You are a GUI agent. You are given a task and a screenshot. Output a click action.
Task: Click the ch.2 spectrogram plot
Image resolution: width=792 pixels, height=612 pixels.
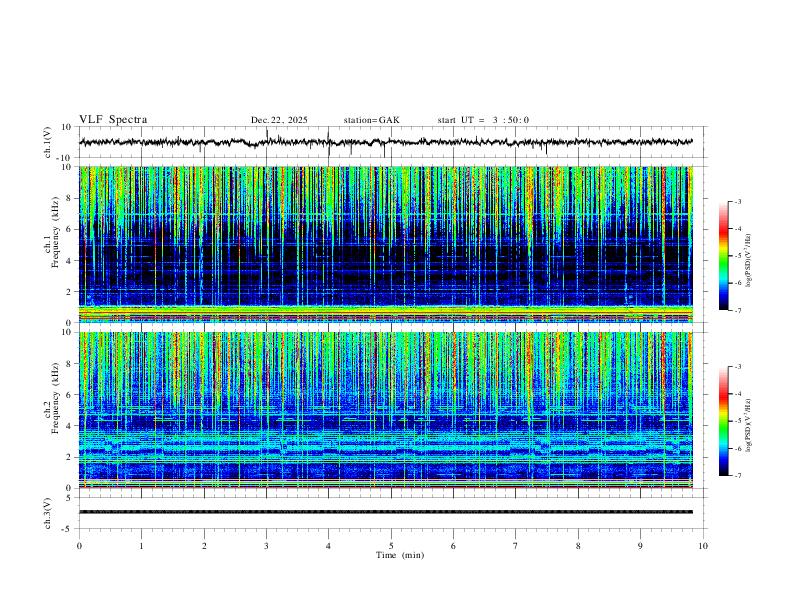coord(386,410)
